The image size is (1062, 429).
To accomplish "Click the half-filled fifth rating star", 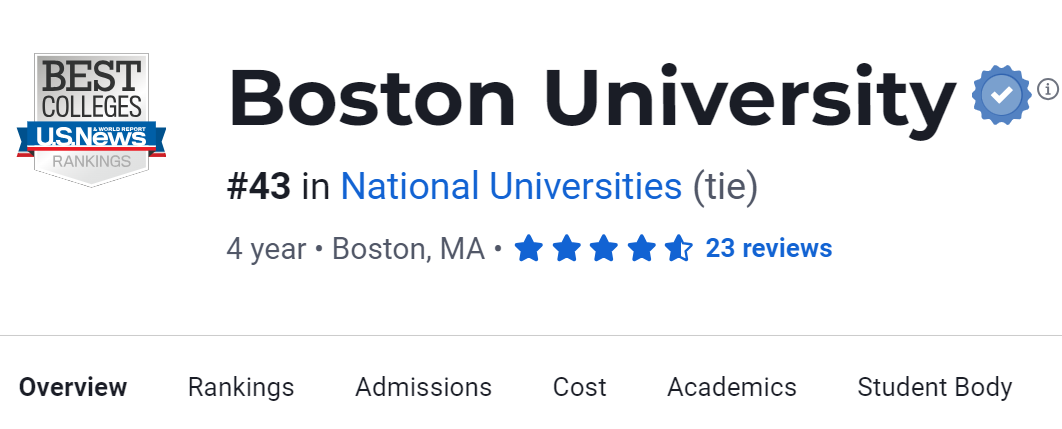I will pos(679,248).
